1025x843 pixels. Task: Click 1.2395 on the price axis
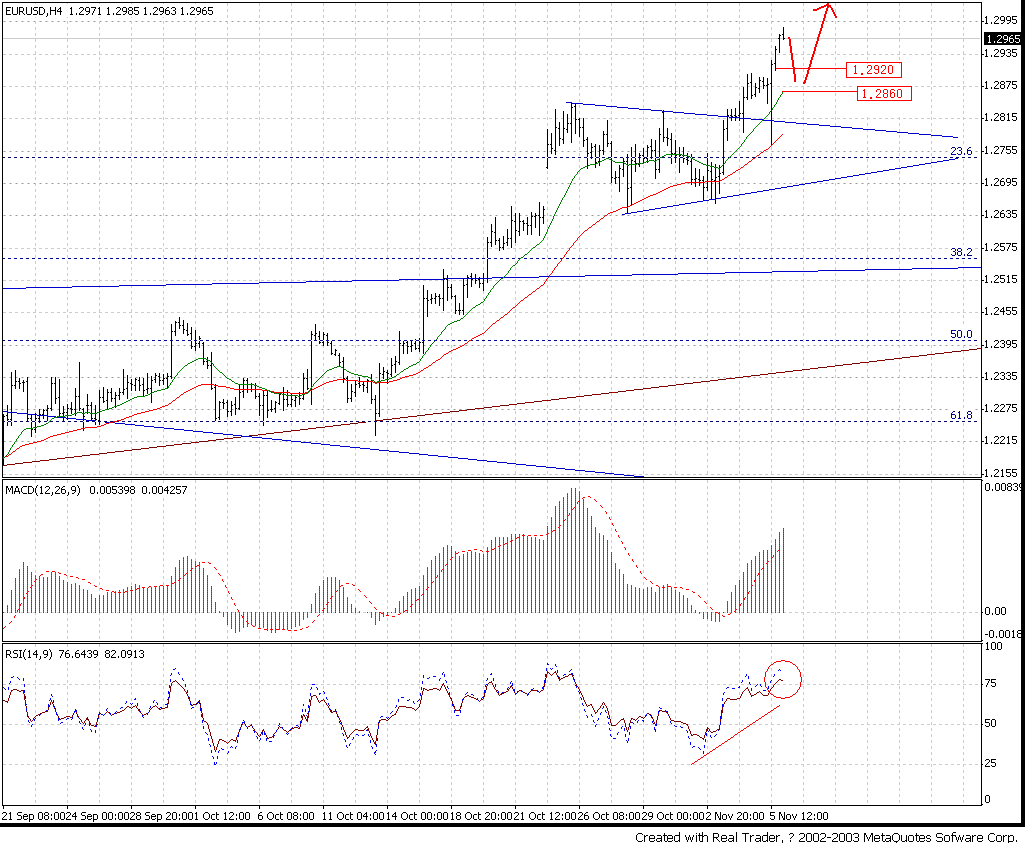point(1003,344)
